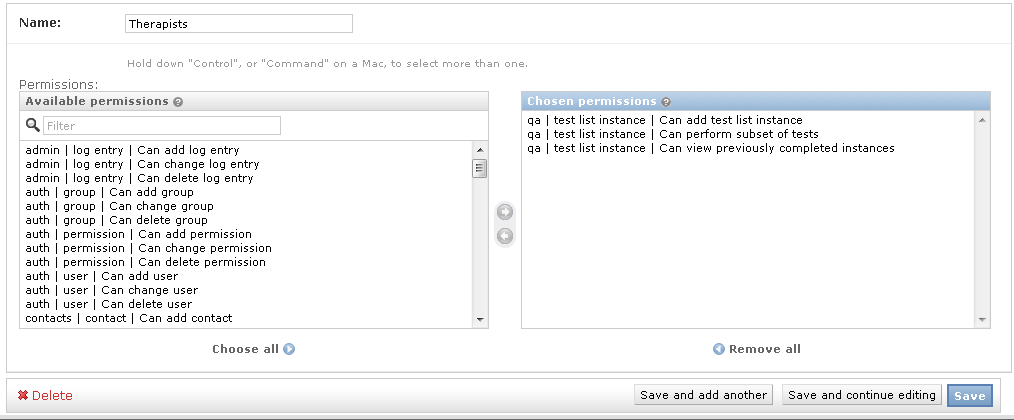Click the blue Save button

(x=969, y=395)
